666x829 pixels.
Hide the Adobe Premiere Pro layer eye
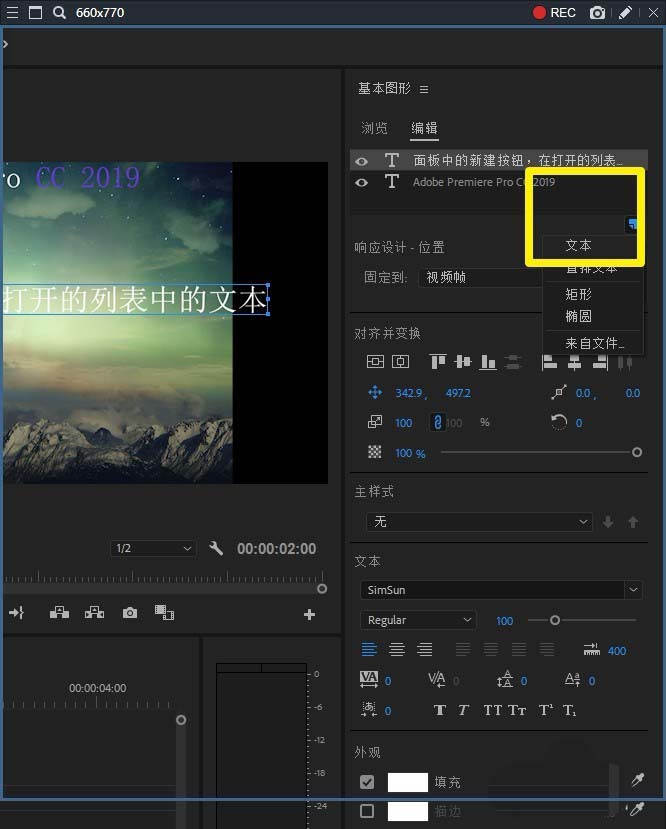362,182
